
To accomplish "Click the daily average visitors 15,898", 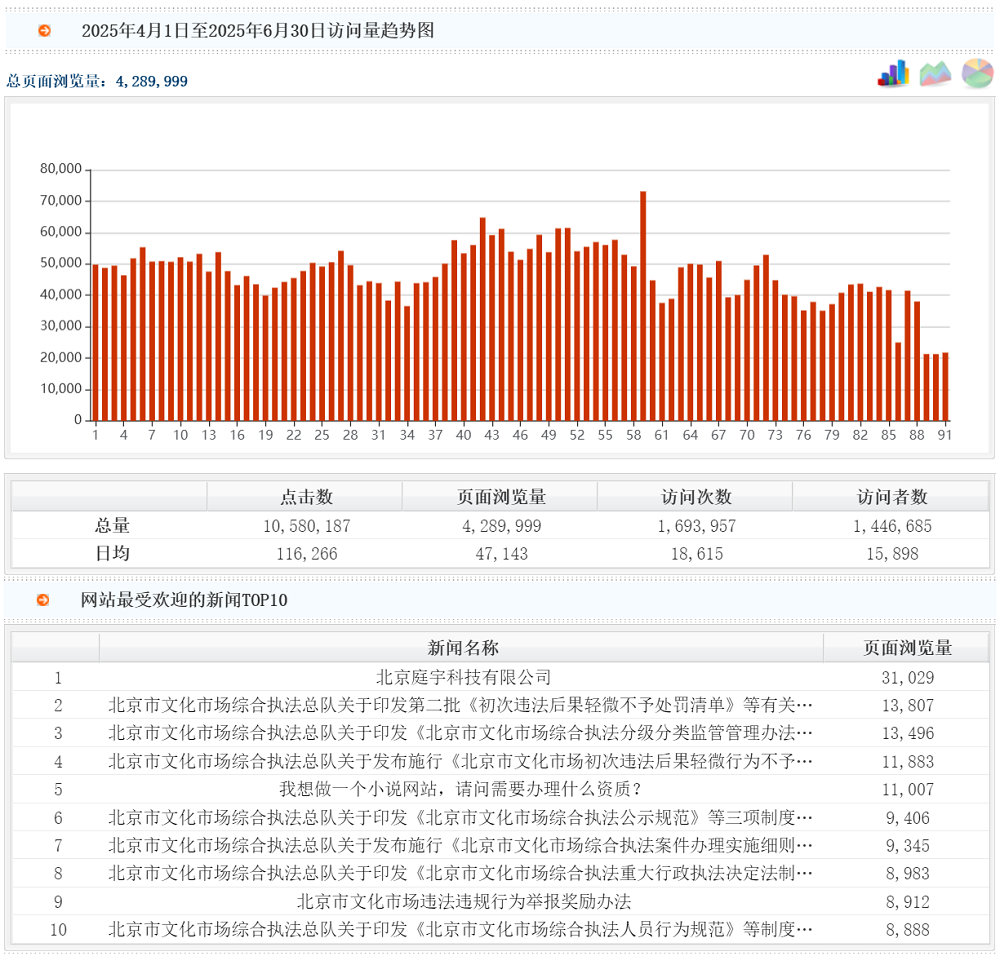I will pyautogui.click(x=892, y=554).
